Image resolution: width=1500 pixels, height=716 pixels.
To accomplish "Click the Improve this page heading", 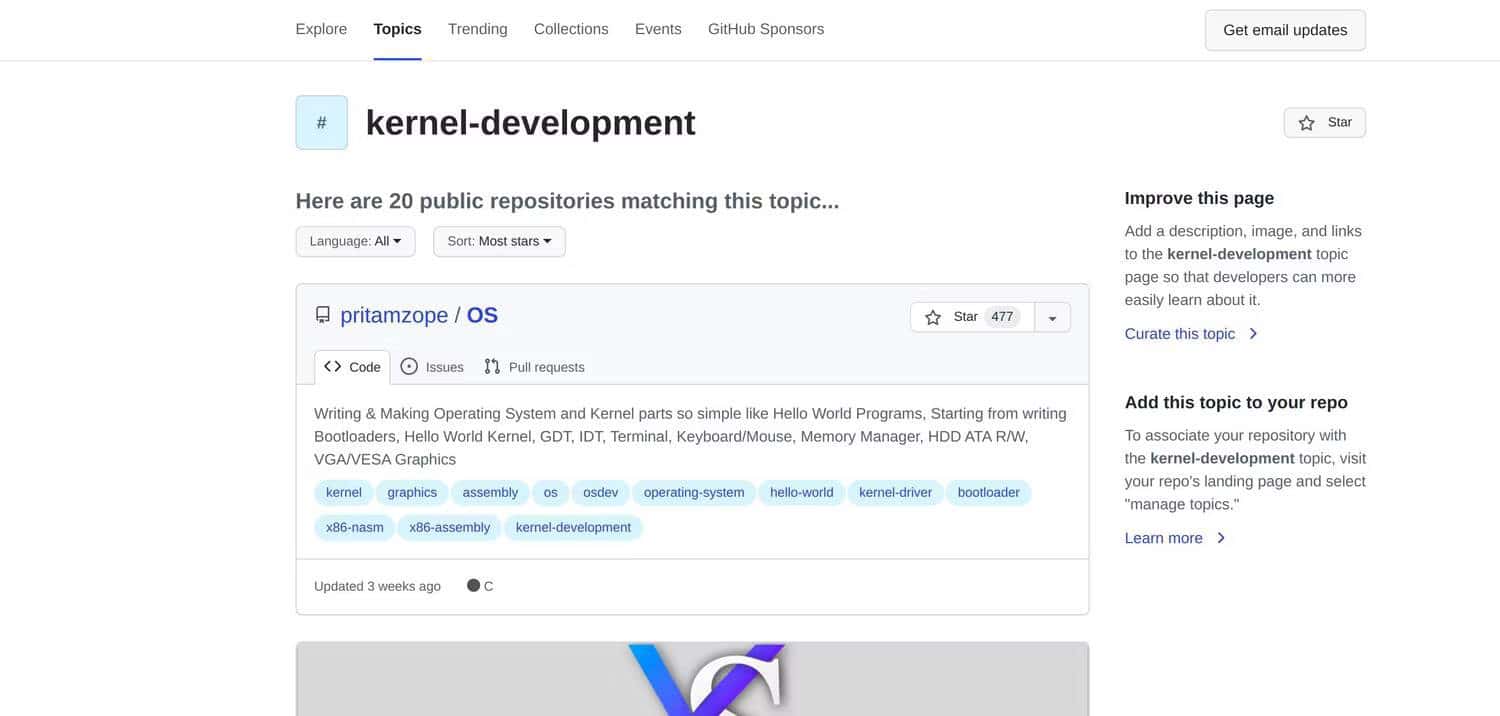I will 1199,198.
